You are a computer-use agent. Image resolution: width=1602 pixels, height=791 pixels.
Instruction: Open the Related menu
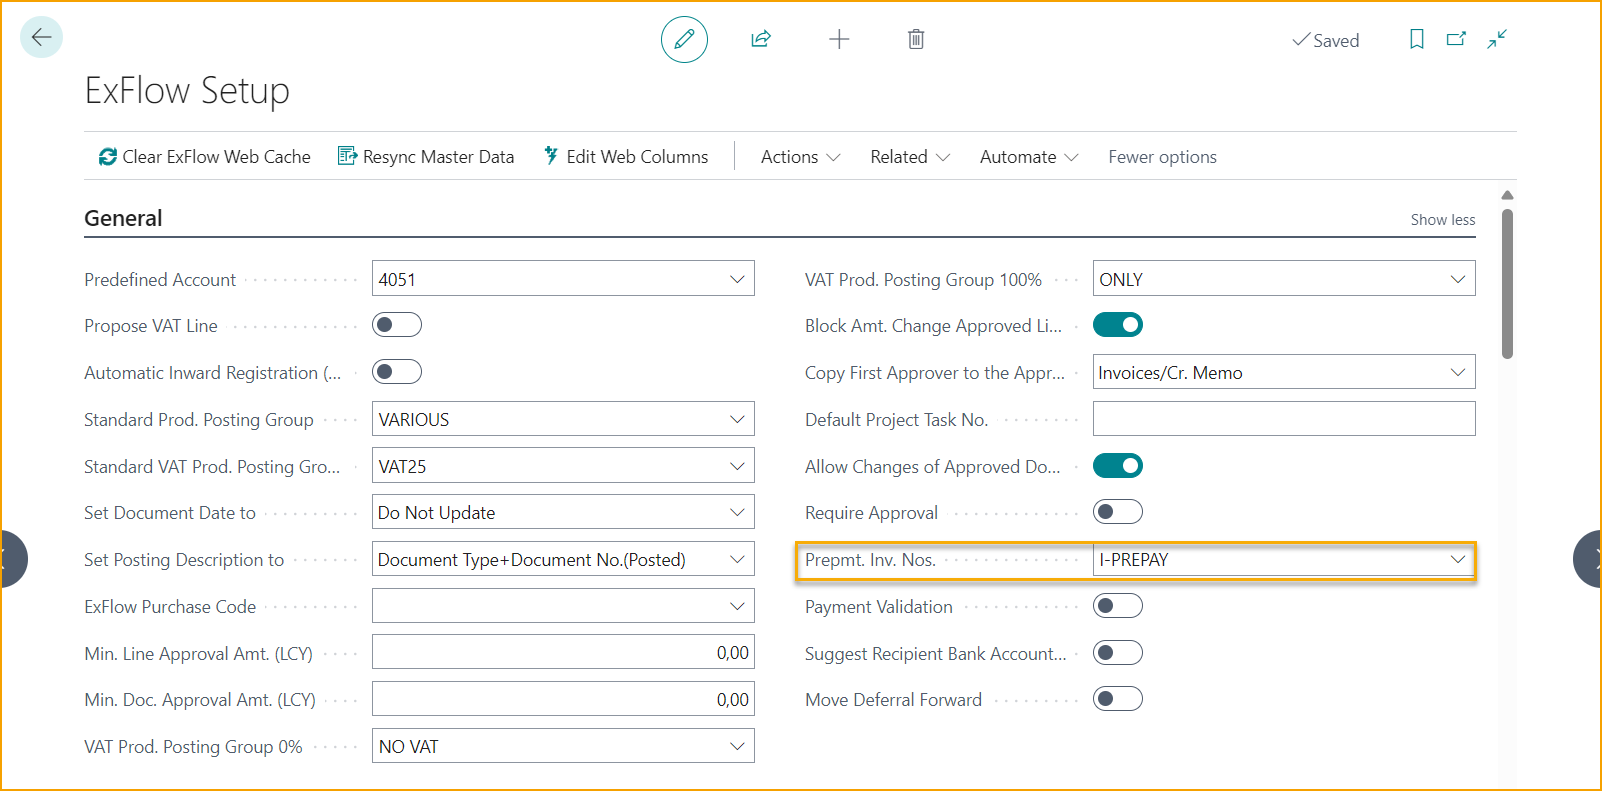[909, 157]
